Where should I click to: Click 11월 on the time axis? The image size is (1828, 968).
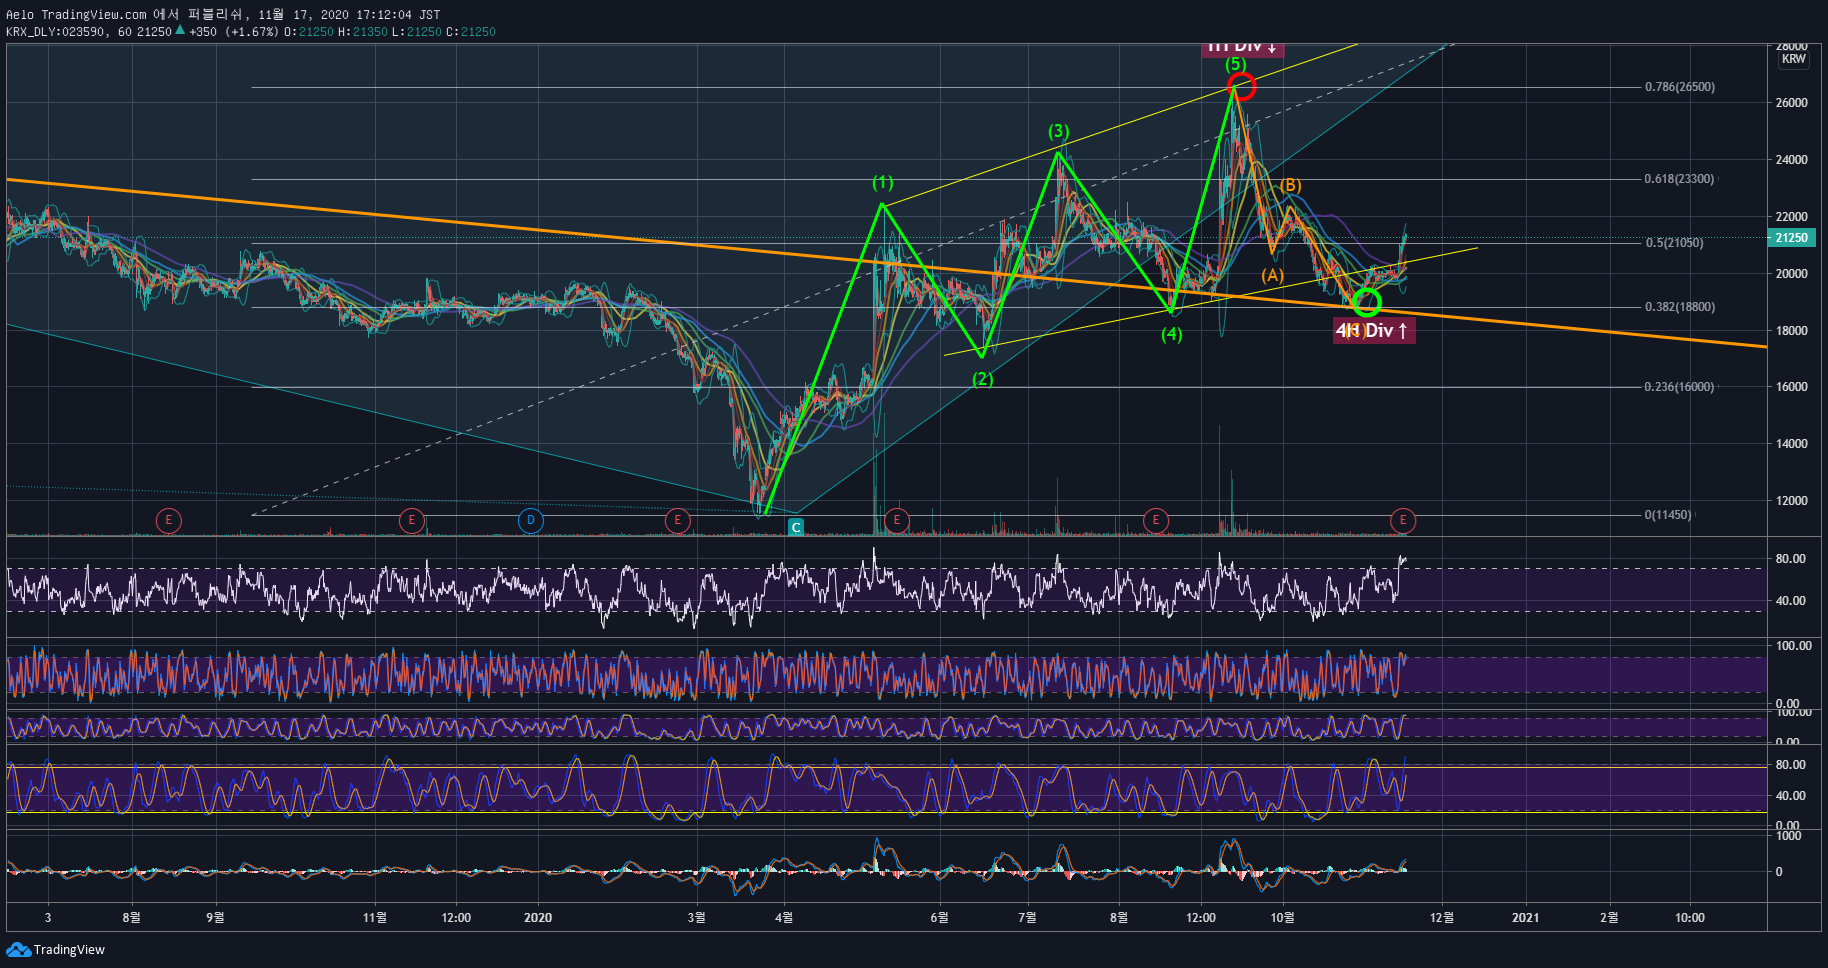tap(375, 918)
